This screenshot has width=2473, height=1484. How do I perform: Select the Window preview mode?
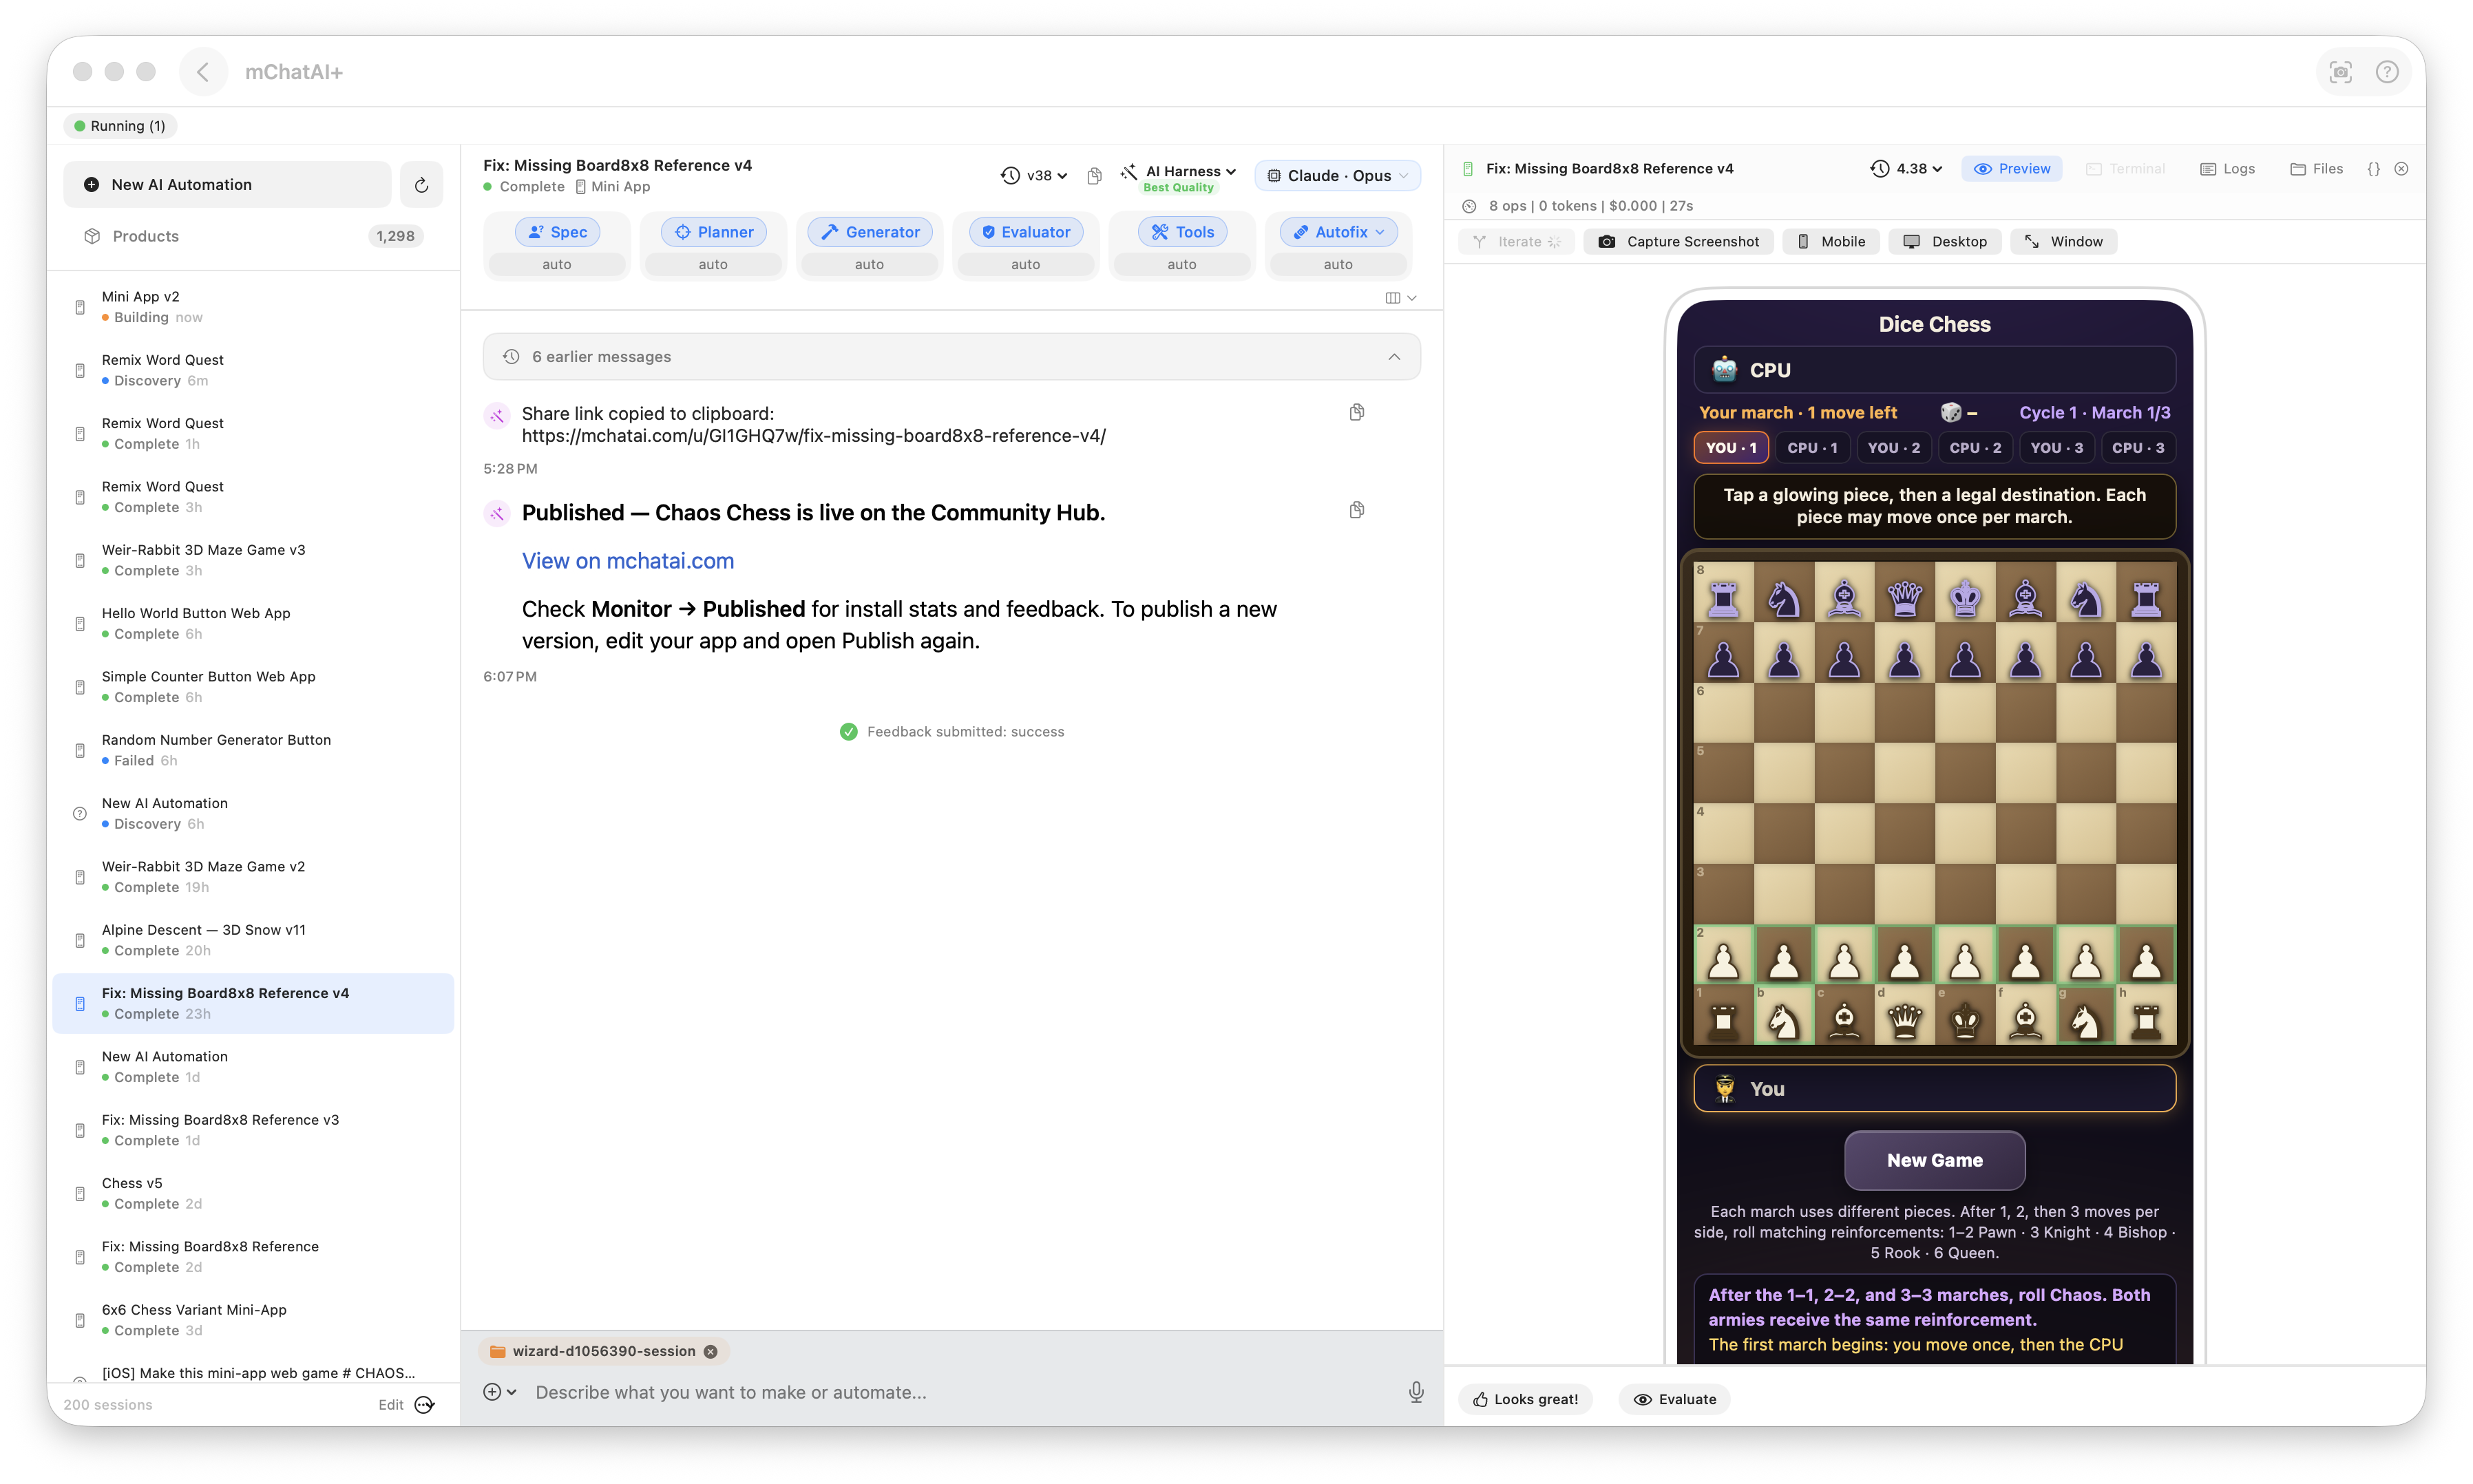[2064, 242]
